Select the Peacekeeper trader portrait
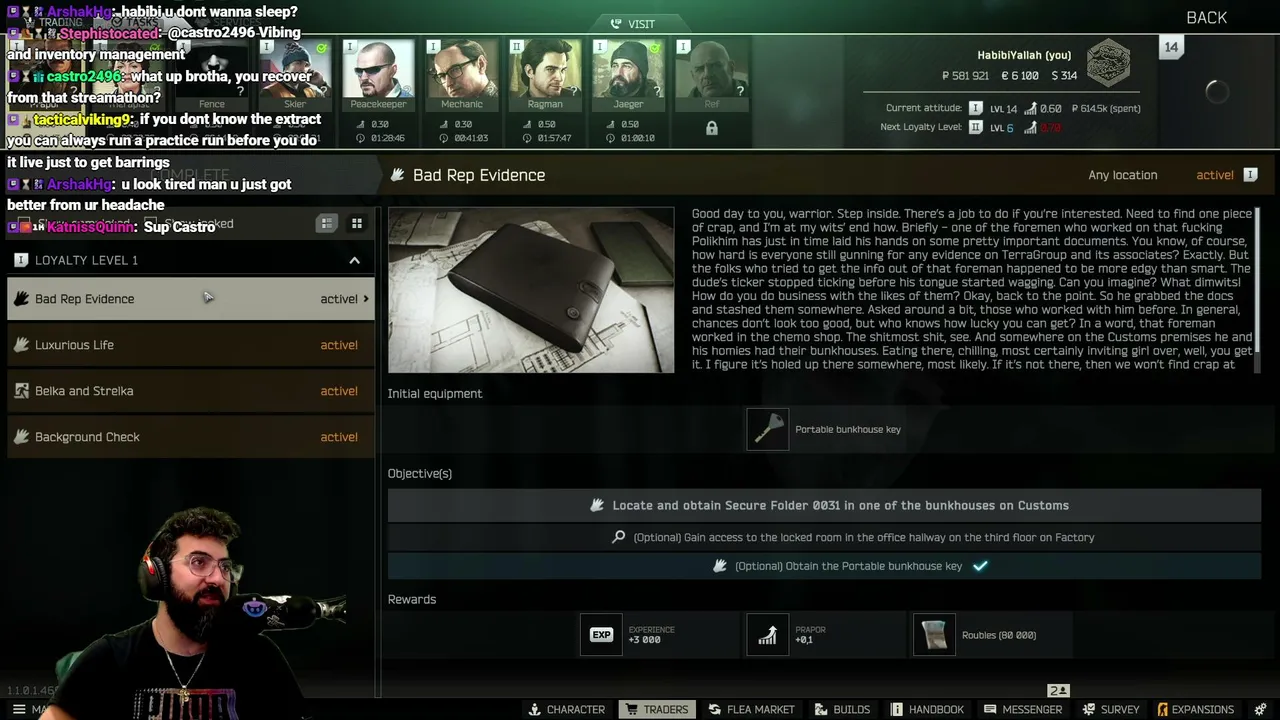This screenshot has height=720, width=1280. click(378, 69)
